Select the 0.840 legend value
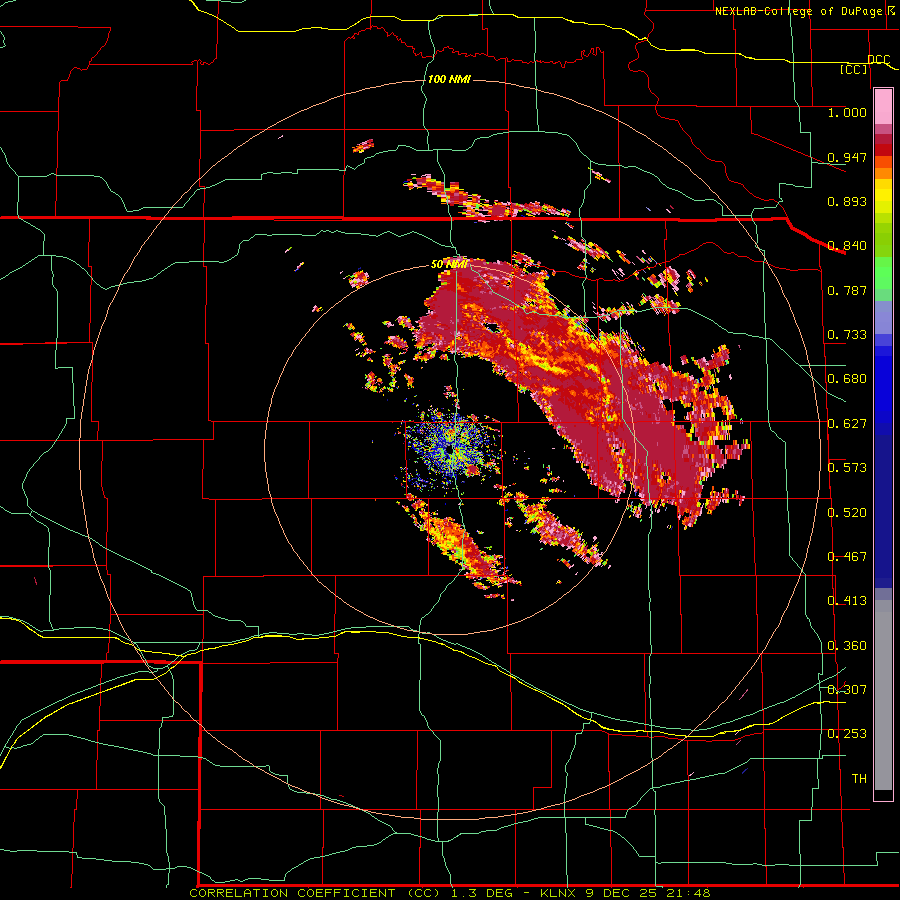This screenshot has height=900, width=900. 847,246
